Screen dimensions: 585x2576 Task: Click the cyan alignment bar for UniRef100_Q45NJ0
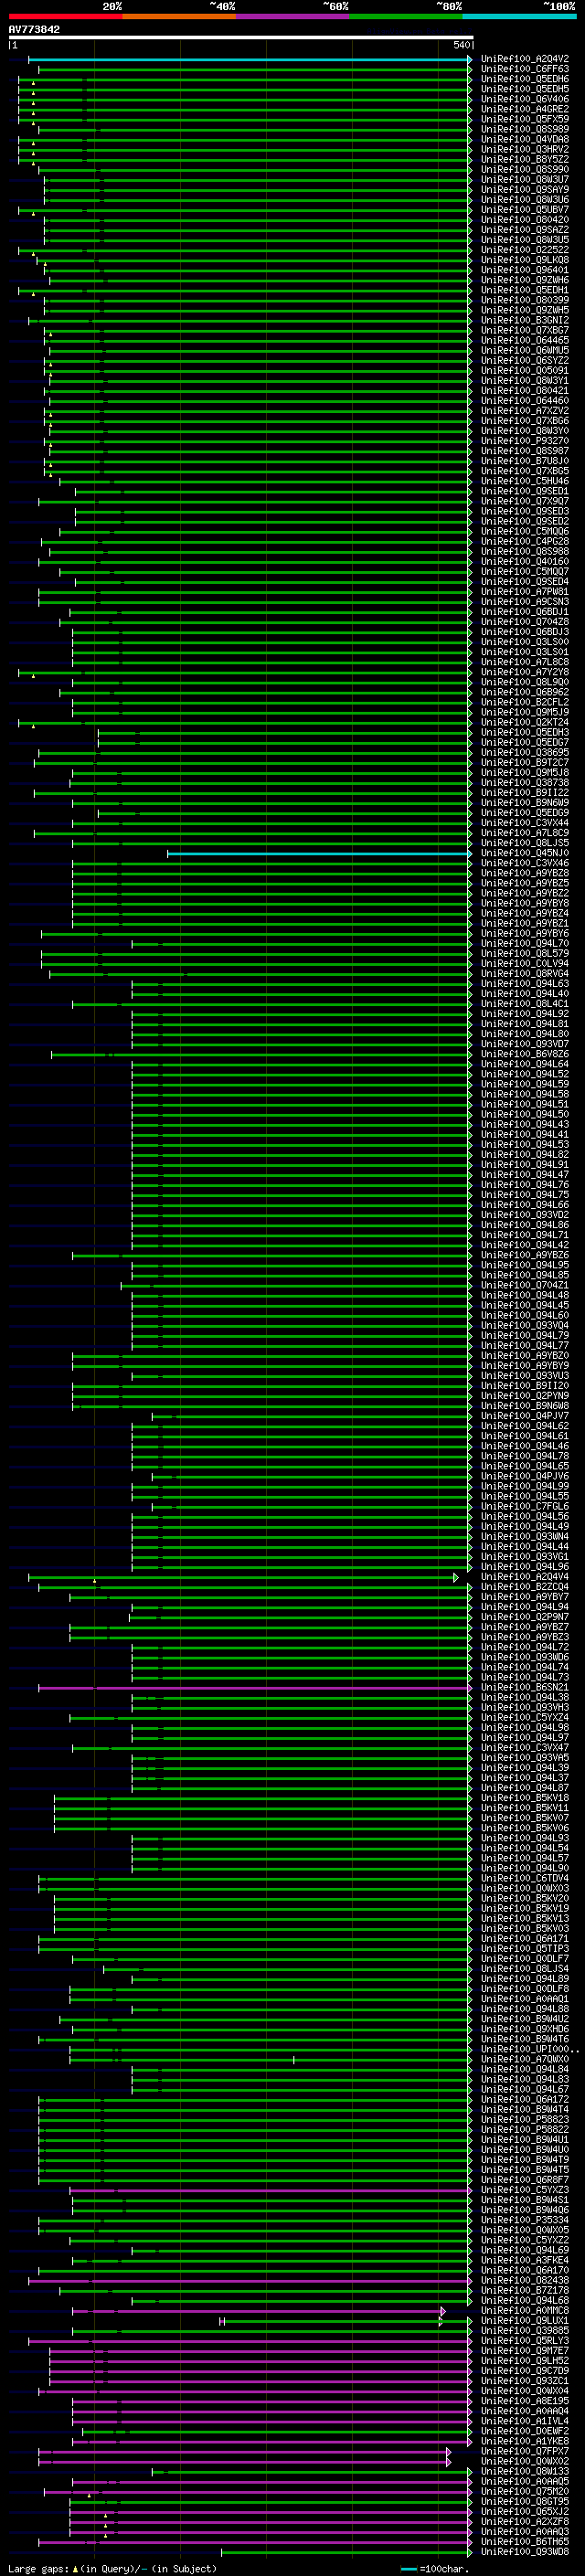(x=320, y=853)
